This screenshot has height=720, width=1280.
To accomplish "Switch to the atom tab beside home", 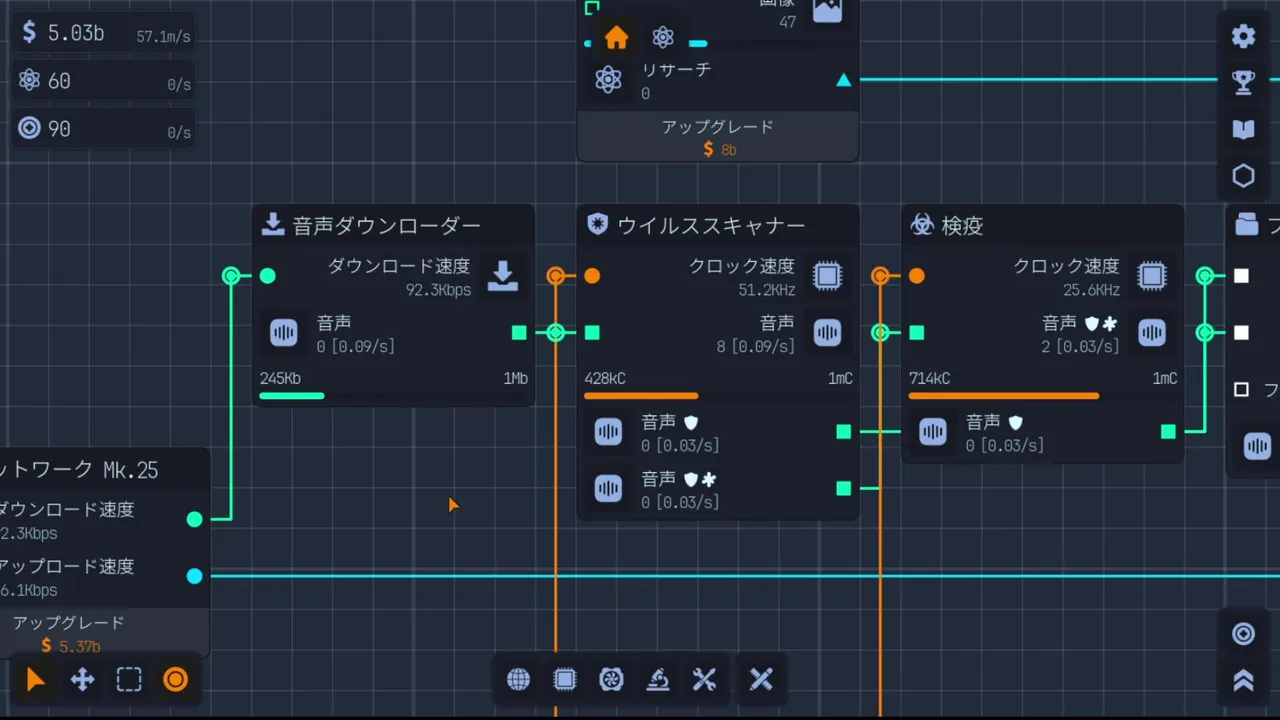I will pos(663,38).
